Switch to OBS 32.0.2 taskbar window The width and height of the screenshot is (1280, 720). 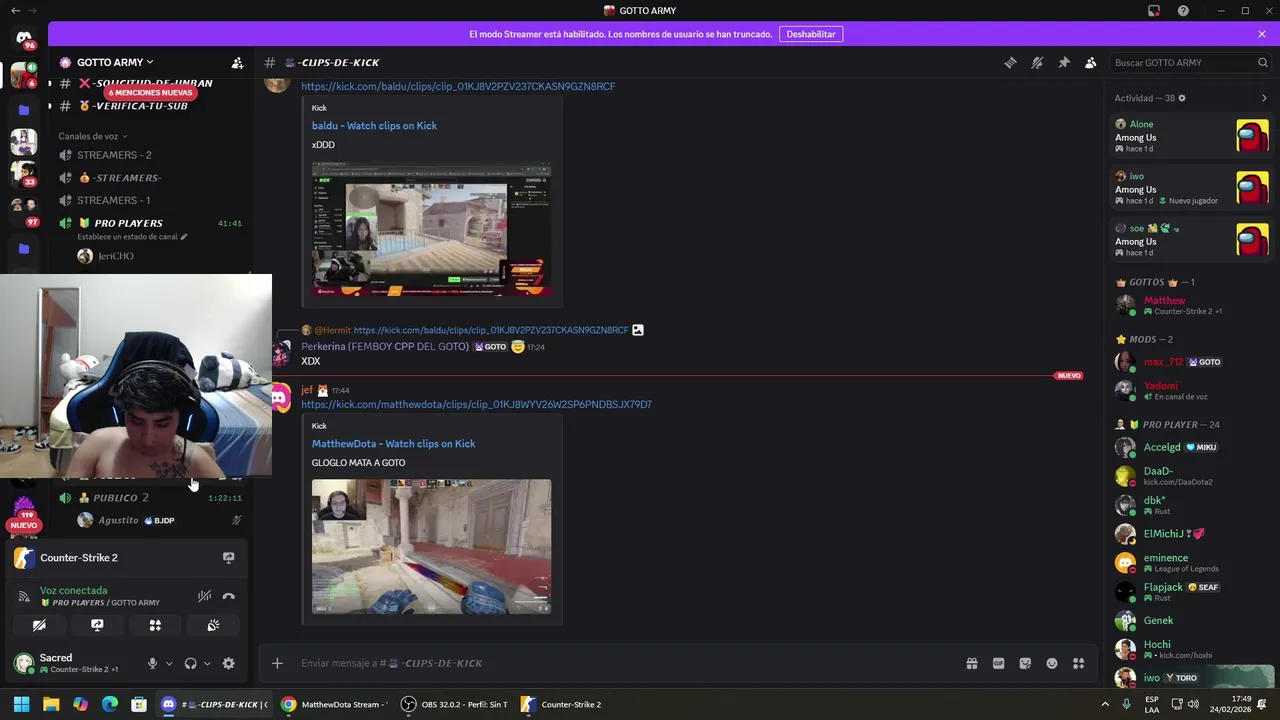click(x=455, y=704)
